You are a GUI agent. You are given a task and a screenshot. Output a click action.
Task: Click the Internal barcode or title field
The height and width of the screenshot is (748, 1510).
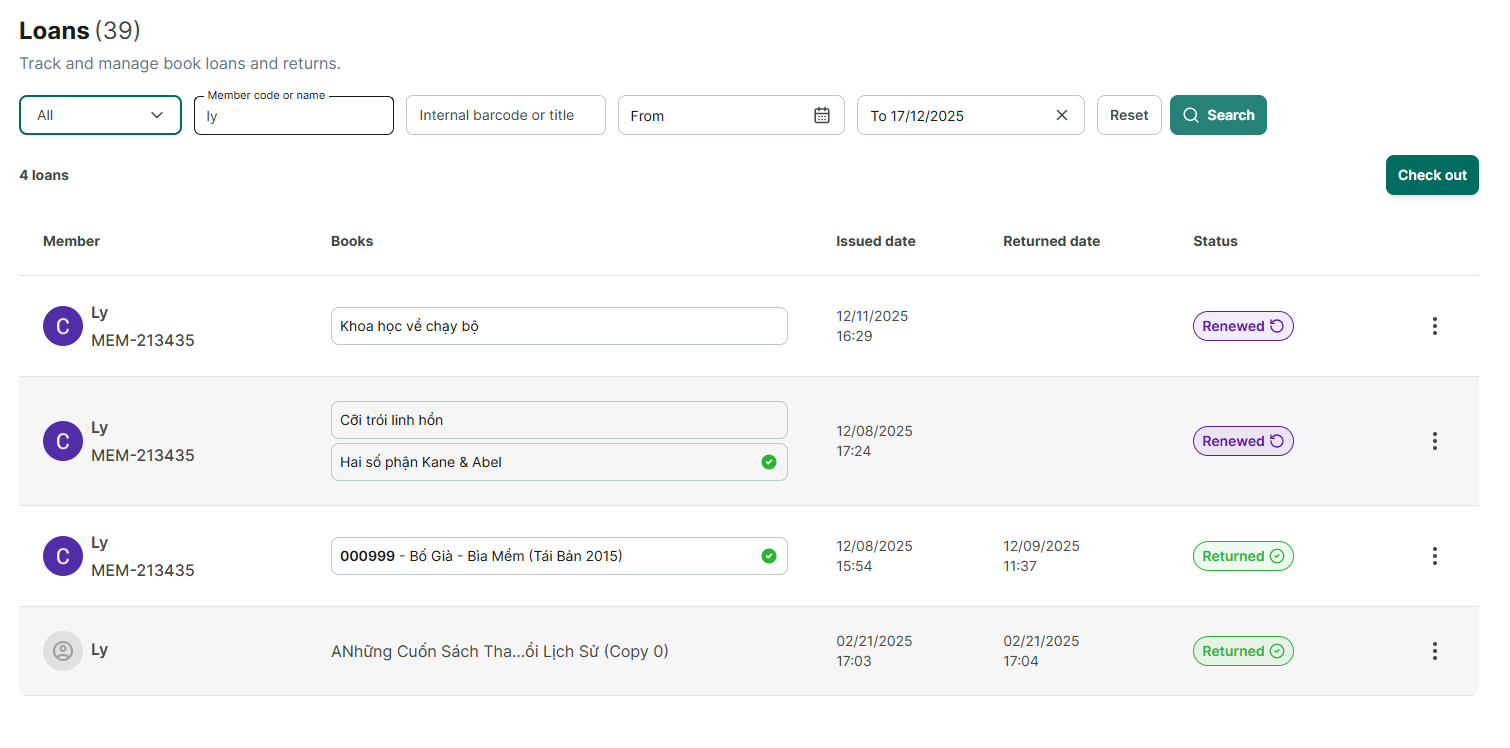[x=506, y=115]
